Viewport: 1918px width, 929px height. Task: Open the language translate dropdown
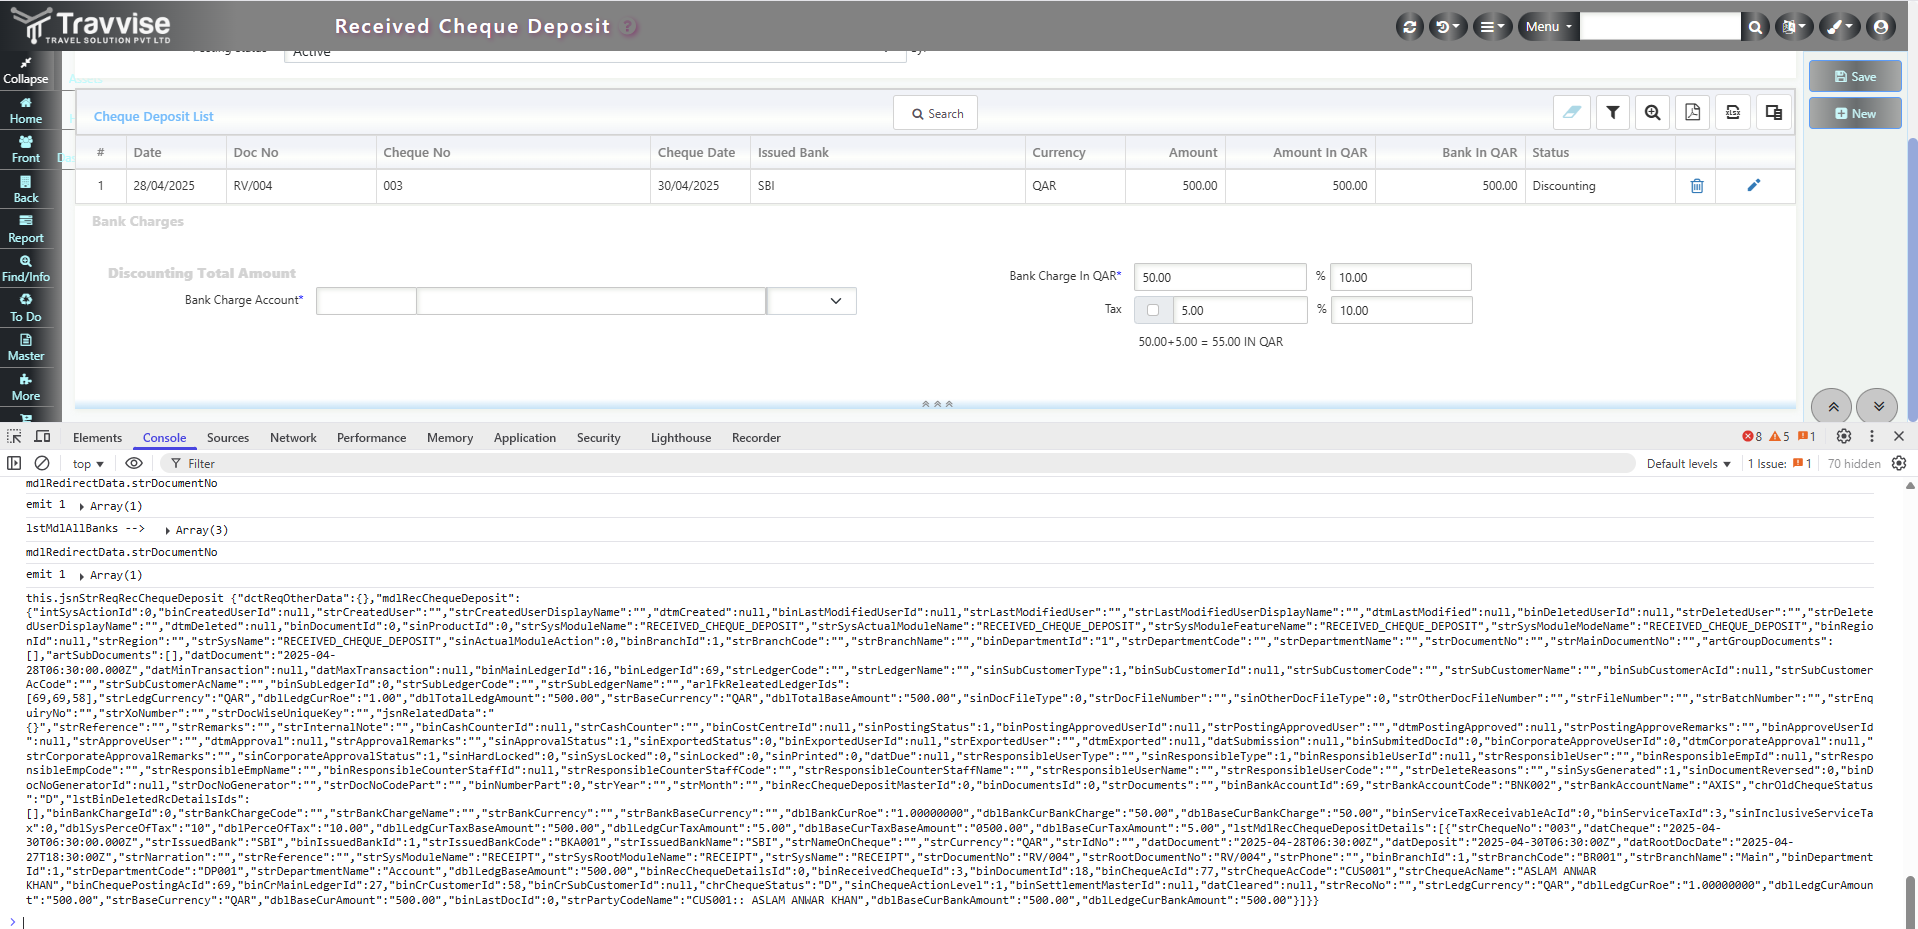click(x=1793, y=27)
